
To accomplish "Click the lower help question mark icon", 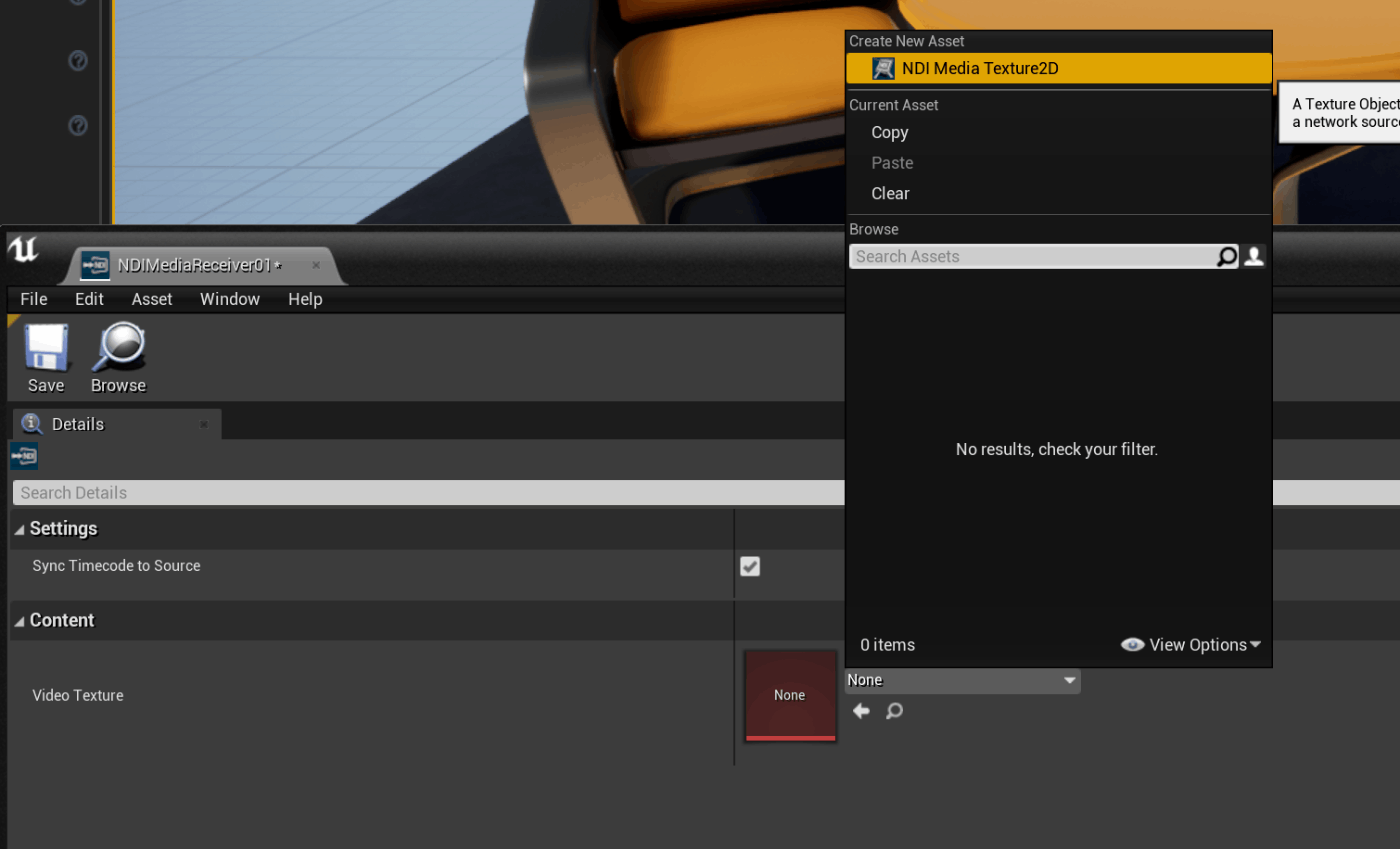I will 77,126.
